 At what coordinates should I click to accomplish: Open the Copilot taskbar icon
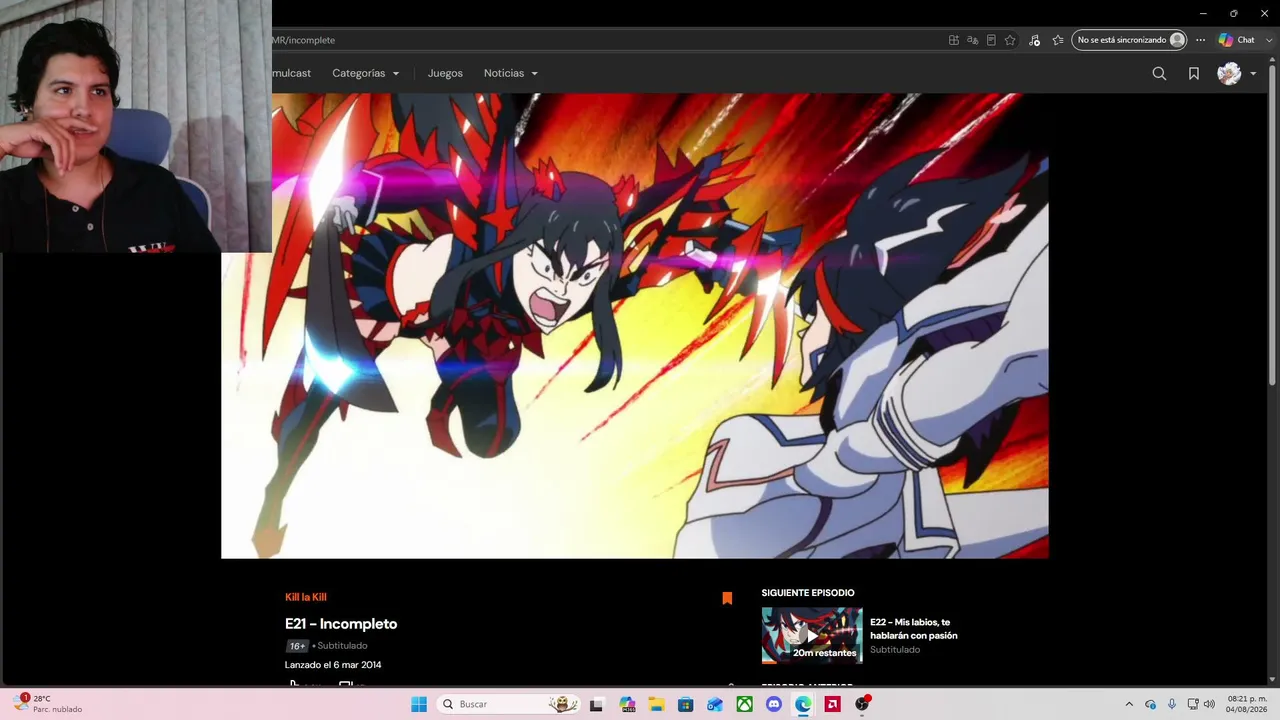[627, 704]
